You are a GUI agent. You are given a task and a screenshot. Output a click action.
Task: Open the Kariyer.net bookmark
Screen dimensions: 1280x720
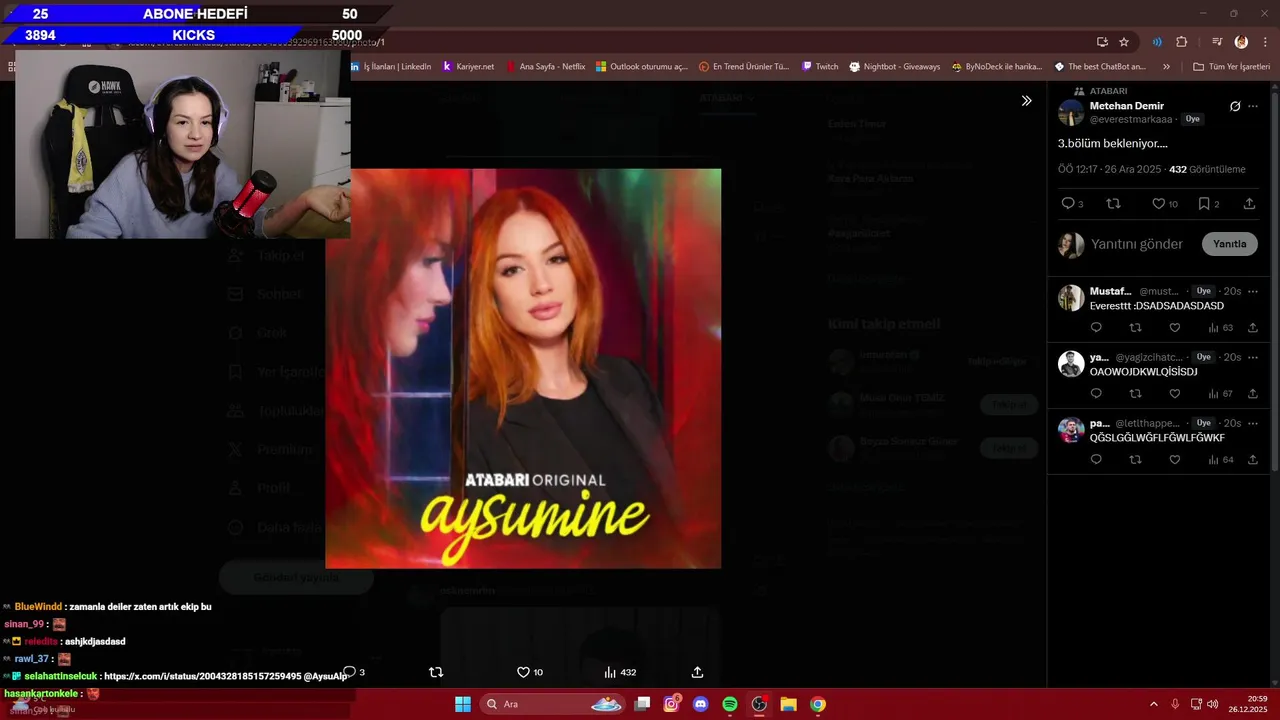(468, 67)
